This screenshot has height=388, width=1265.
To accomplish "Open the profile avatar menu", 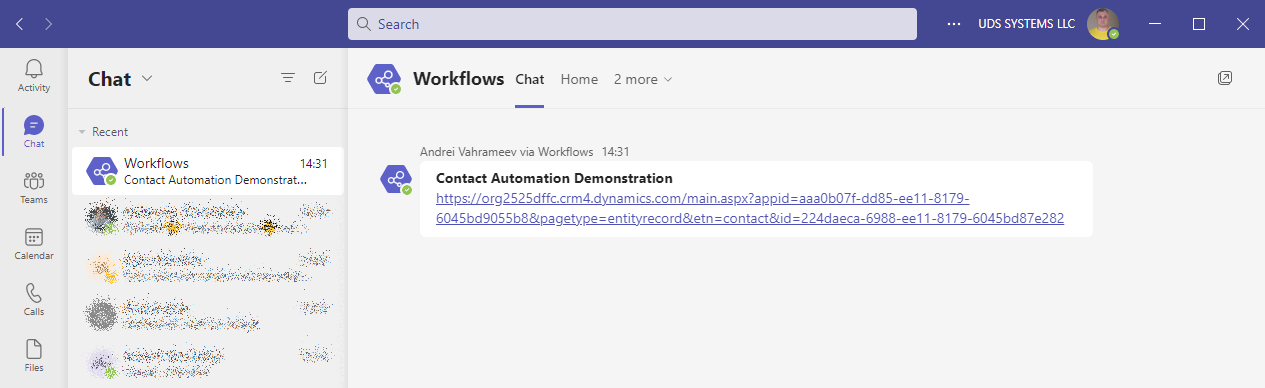I will click(1103, 24).
